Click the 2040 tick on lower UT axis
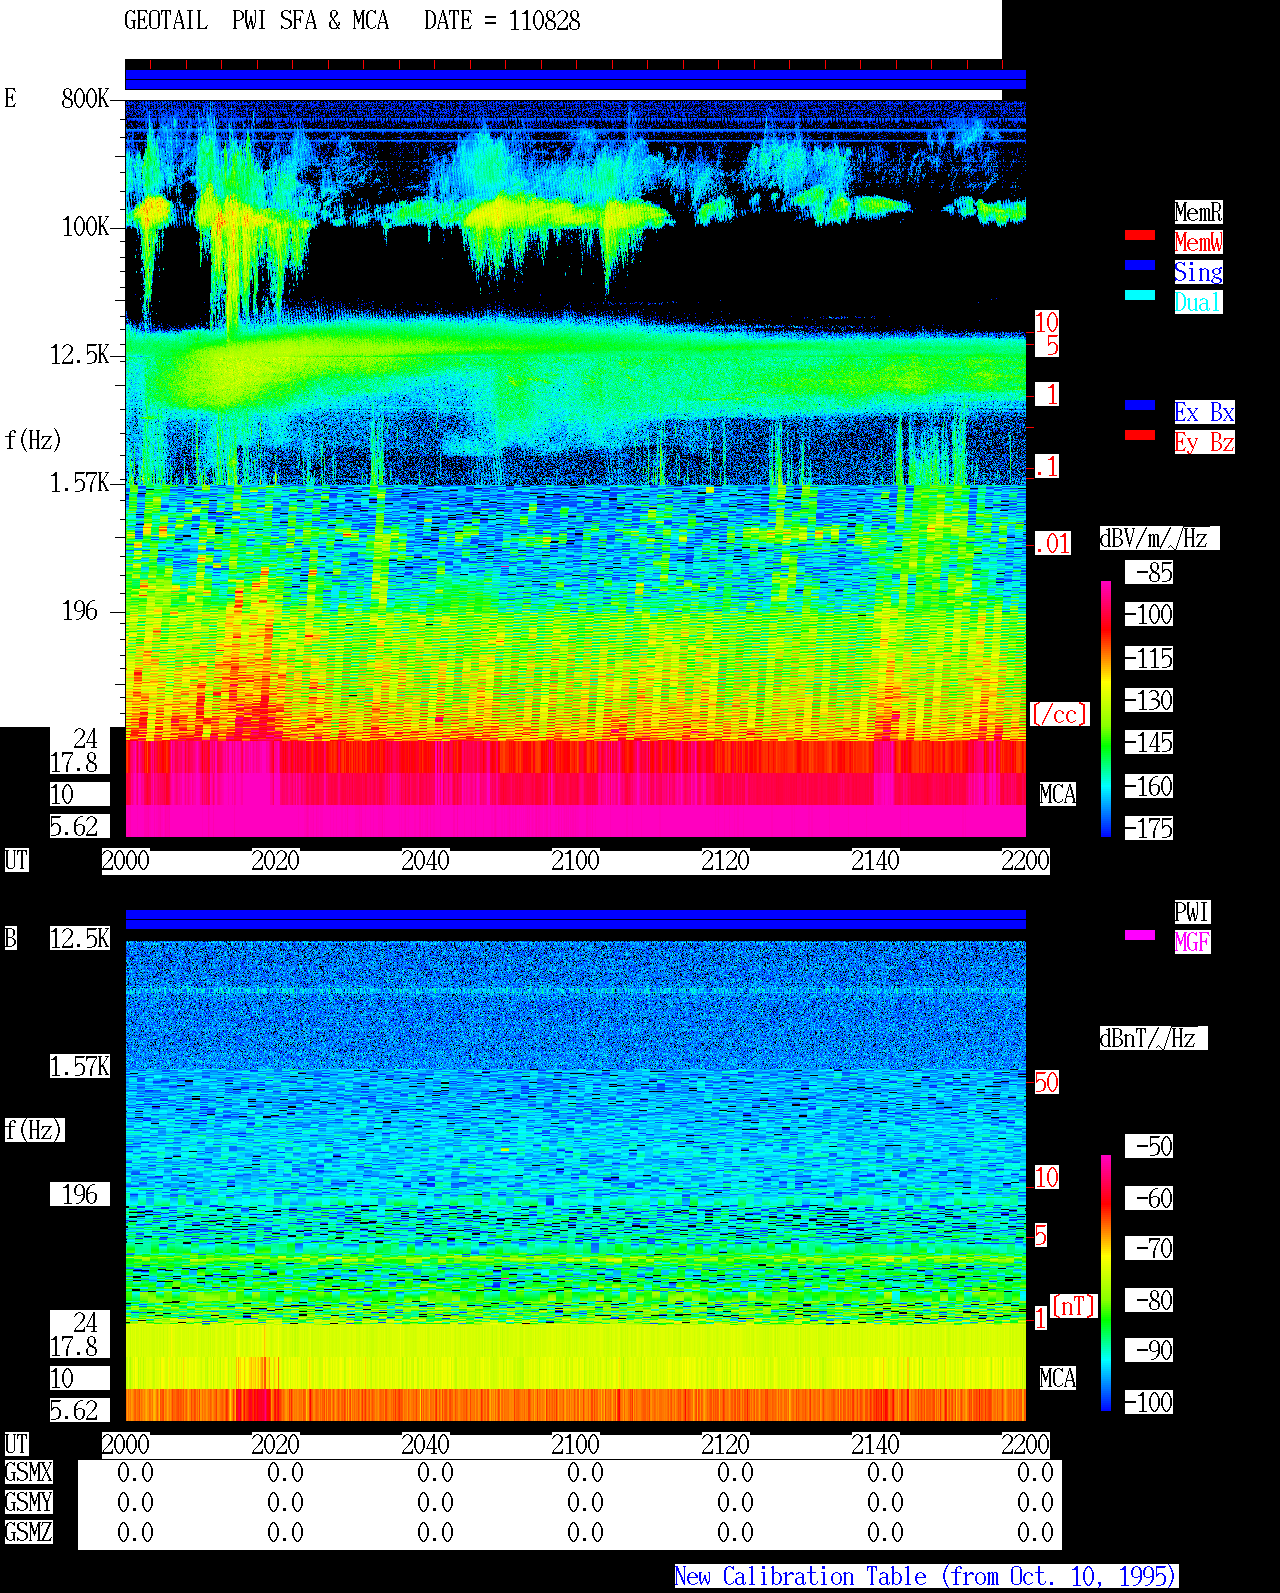 pyautogui.click(x=425, y=1445)
